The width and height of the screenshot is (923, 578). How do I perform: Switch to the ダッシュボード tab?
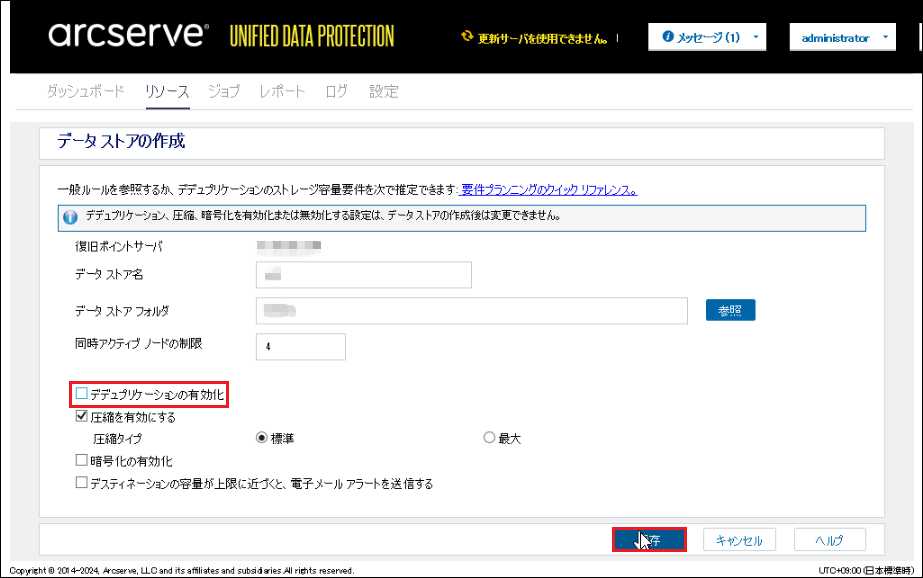coord(86,91)
